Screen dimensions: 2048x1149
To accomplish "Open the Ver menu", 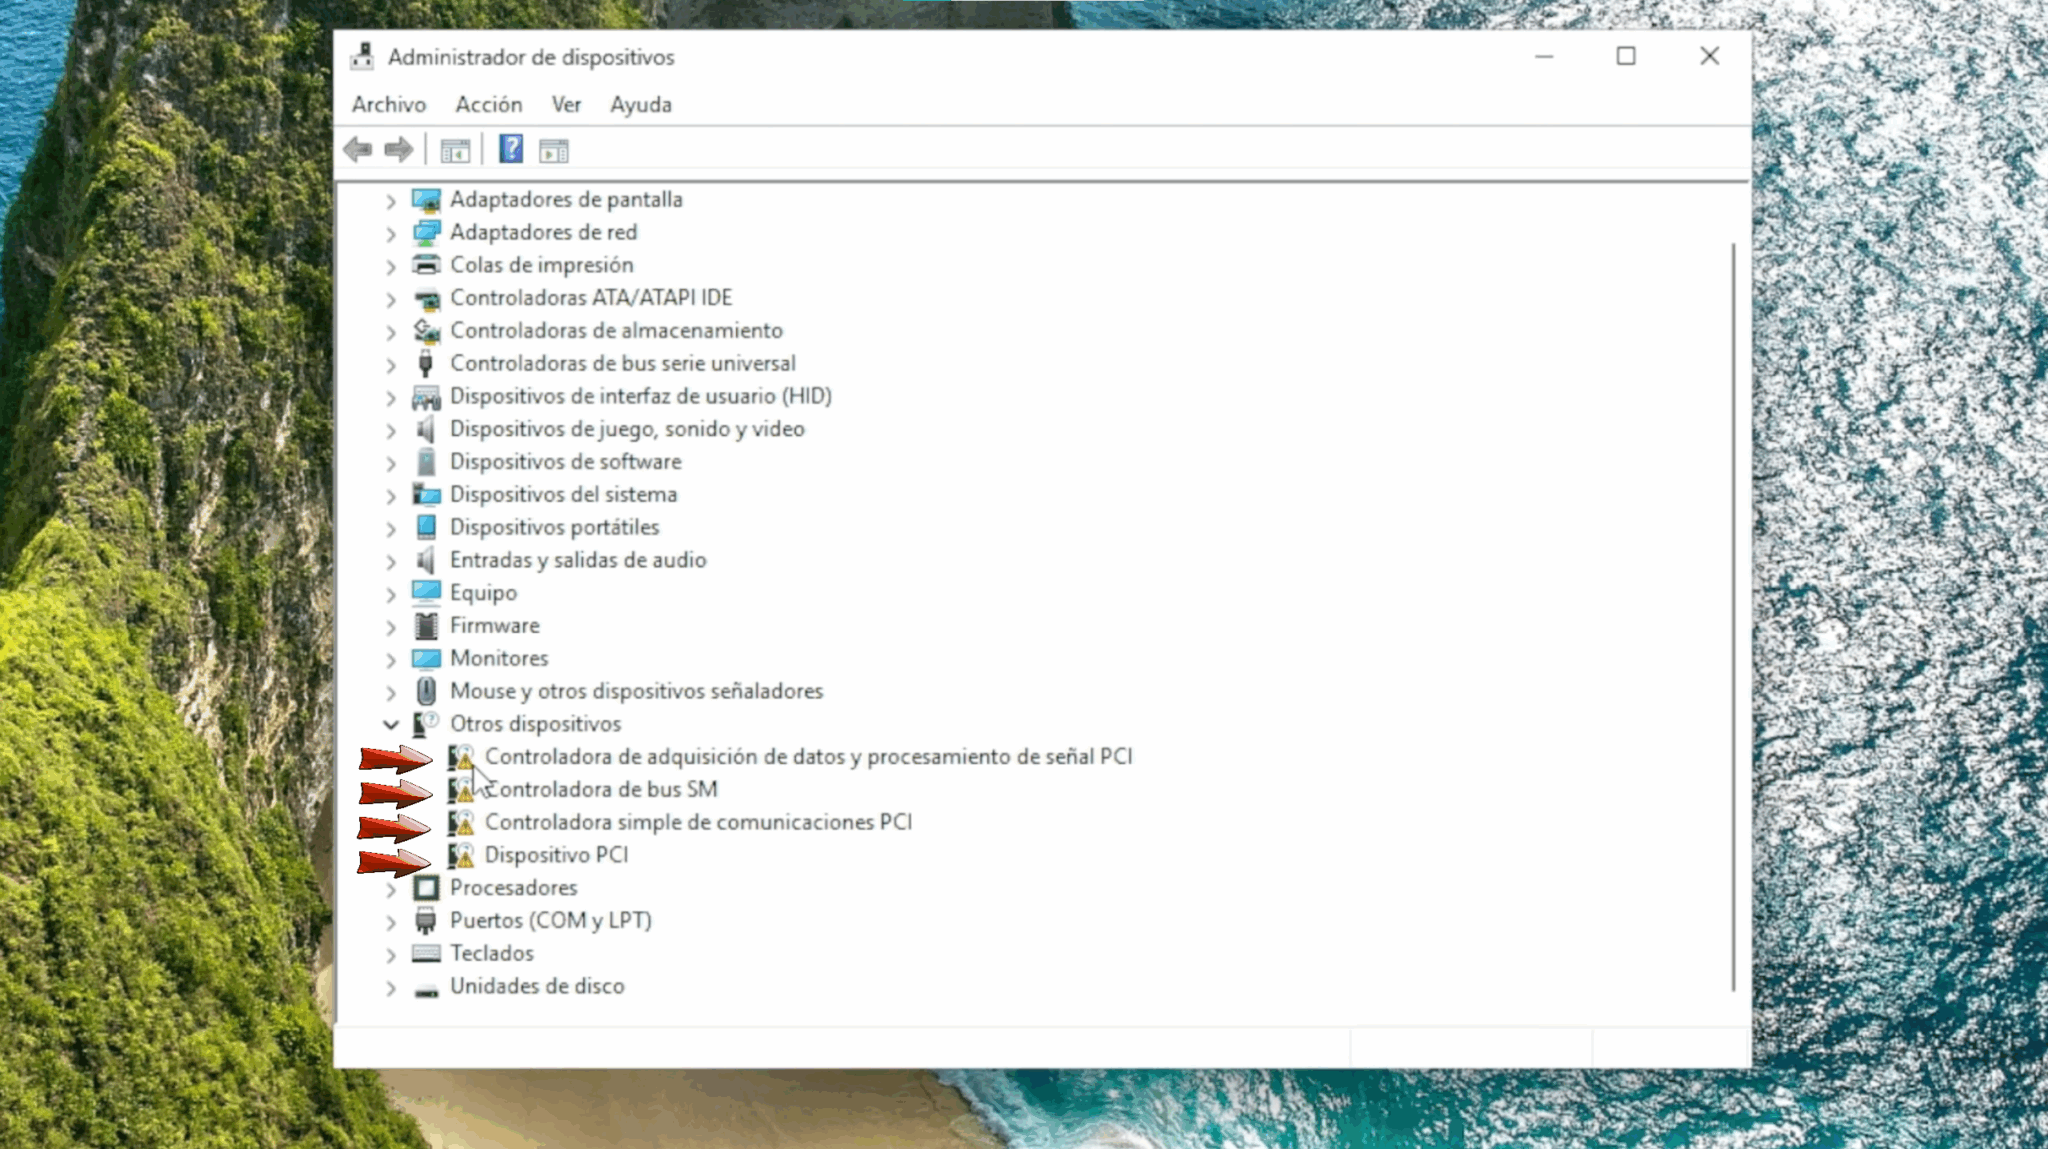I will tap(566, 104).
